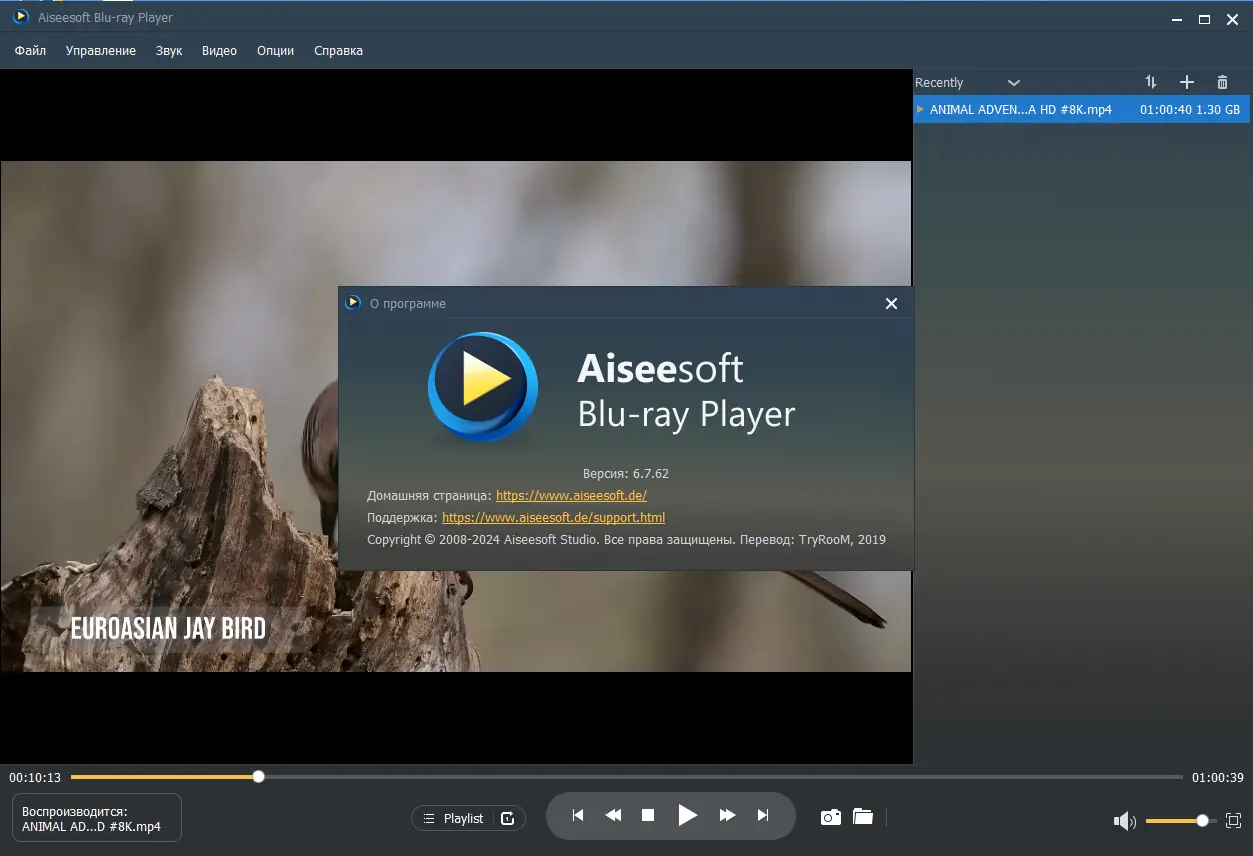1253x856 pixels.
Task: Expand the Recently playlist dropdown
Action: coord(1014,83)
